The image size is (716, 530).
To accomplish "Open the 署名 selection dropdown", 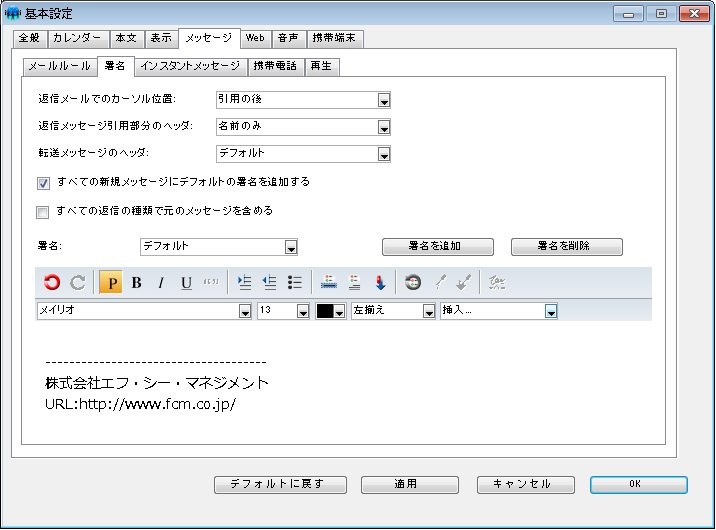I will 219,247.
